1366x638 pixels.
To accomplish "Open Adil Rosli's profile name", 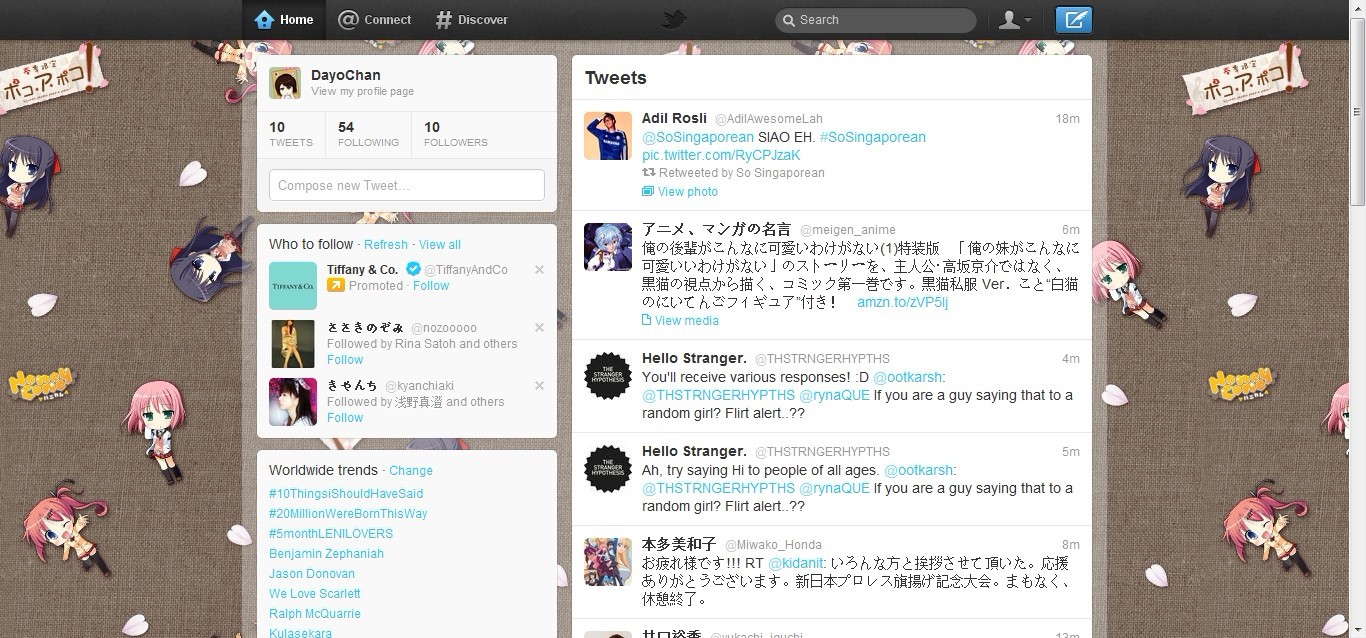I will [674, 118].
